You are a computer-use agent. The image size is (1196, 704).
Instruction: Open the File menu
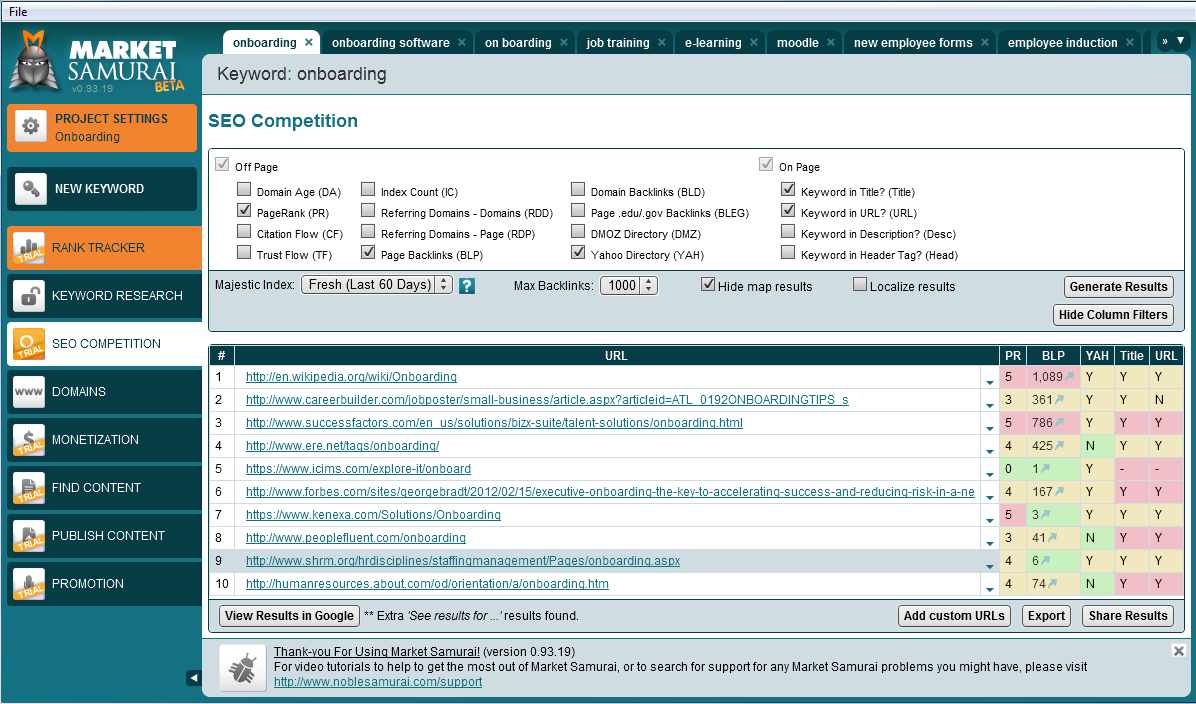click(x=18, y=11)
